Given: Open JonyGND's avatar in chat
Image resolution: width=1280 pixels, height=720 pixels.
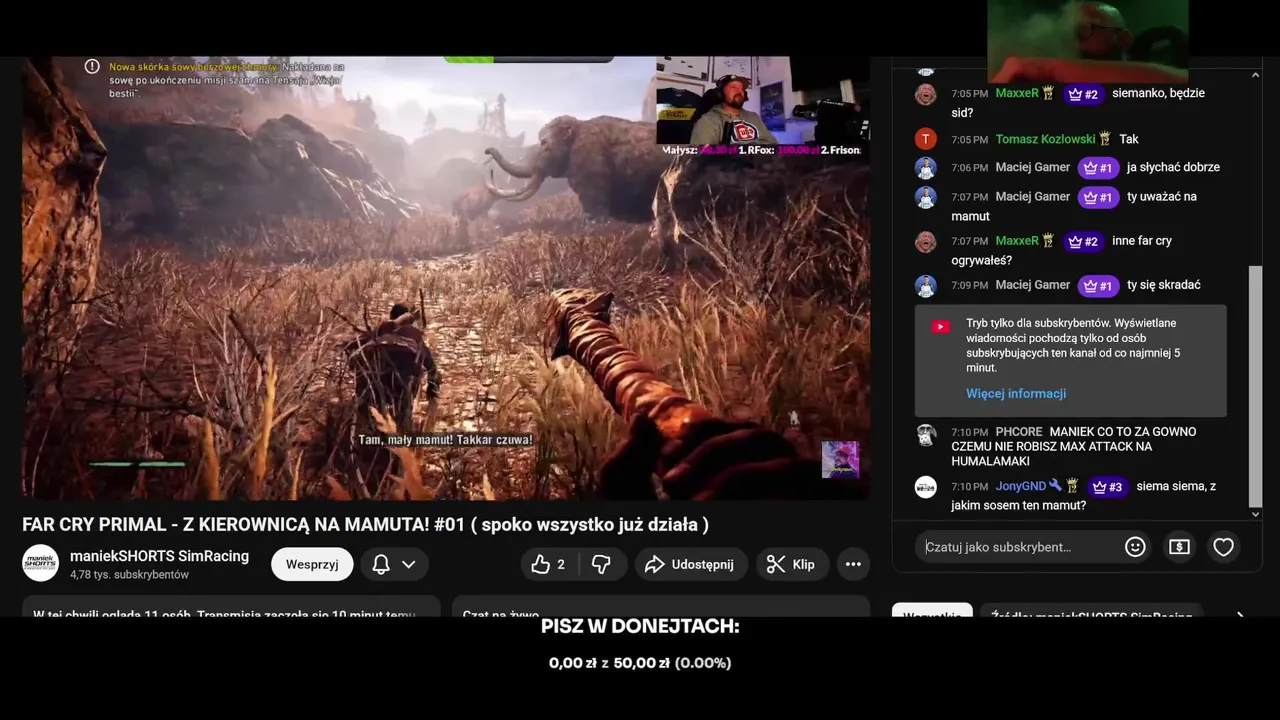Looking at the screenshot, I should point(926,487).
